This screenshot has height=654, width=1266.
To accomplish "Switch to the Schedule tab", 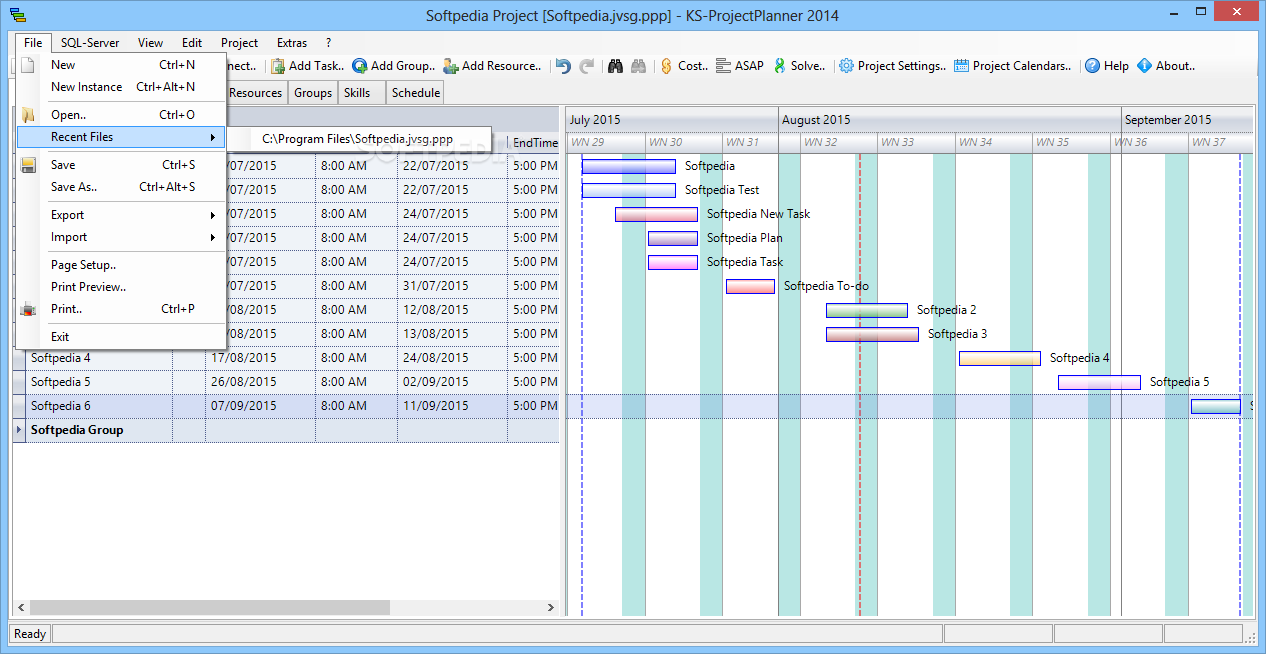I will coord(415,93).
